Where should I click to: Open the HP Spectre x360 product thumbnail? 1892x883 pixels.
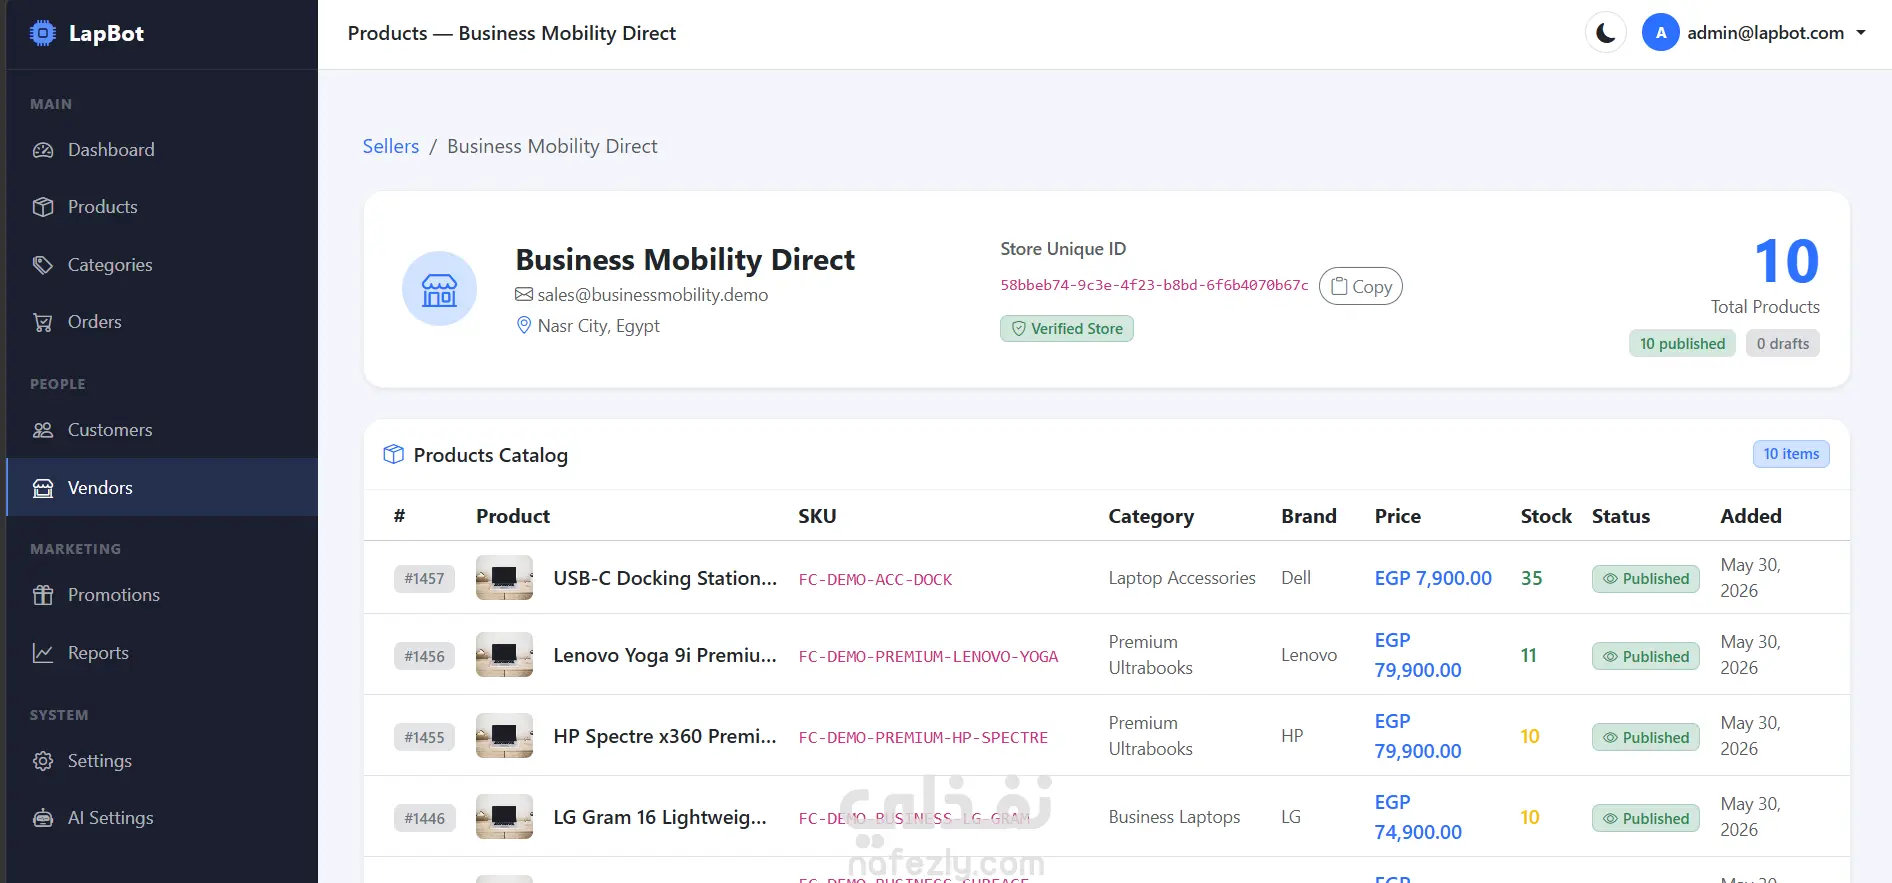[504, 736]
